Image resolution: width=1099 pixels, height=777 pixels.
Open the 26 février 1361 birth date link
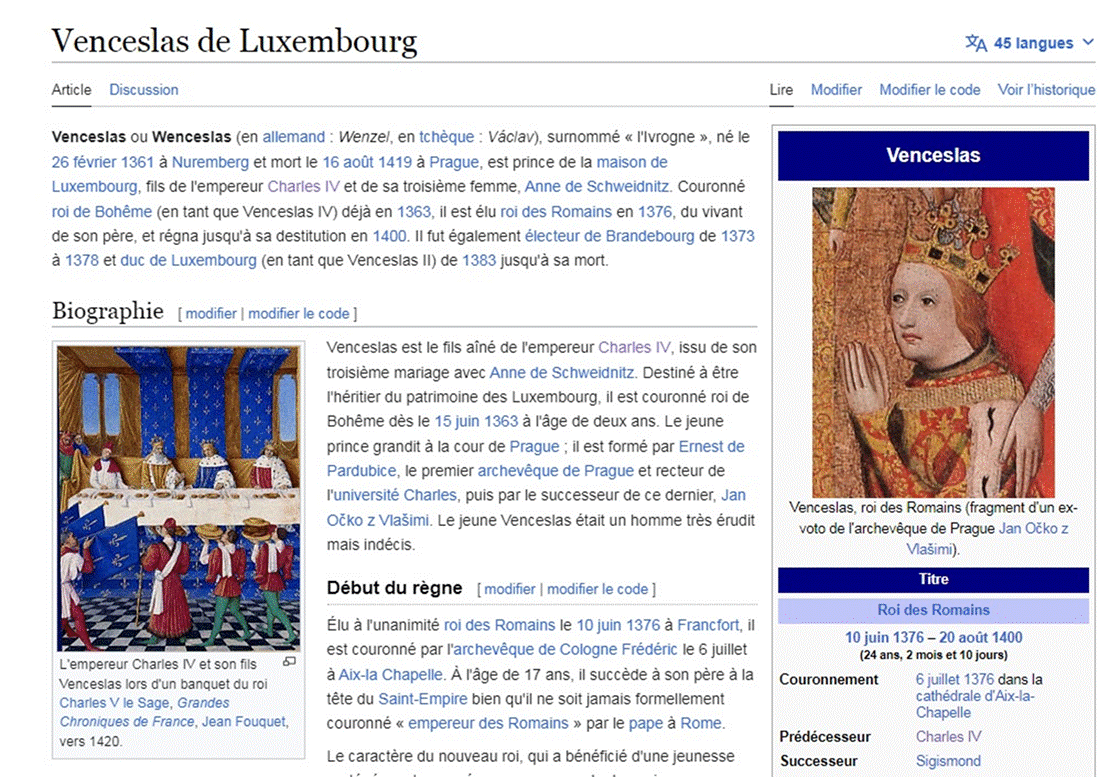tap(102, 163)
